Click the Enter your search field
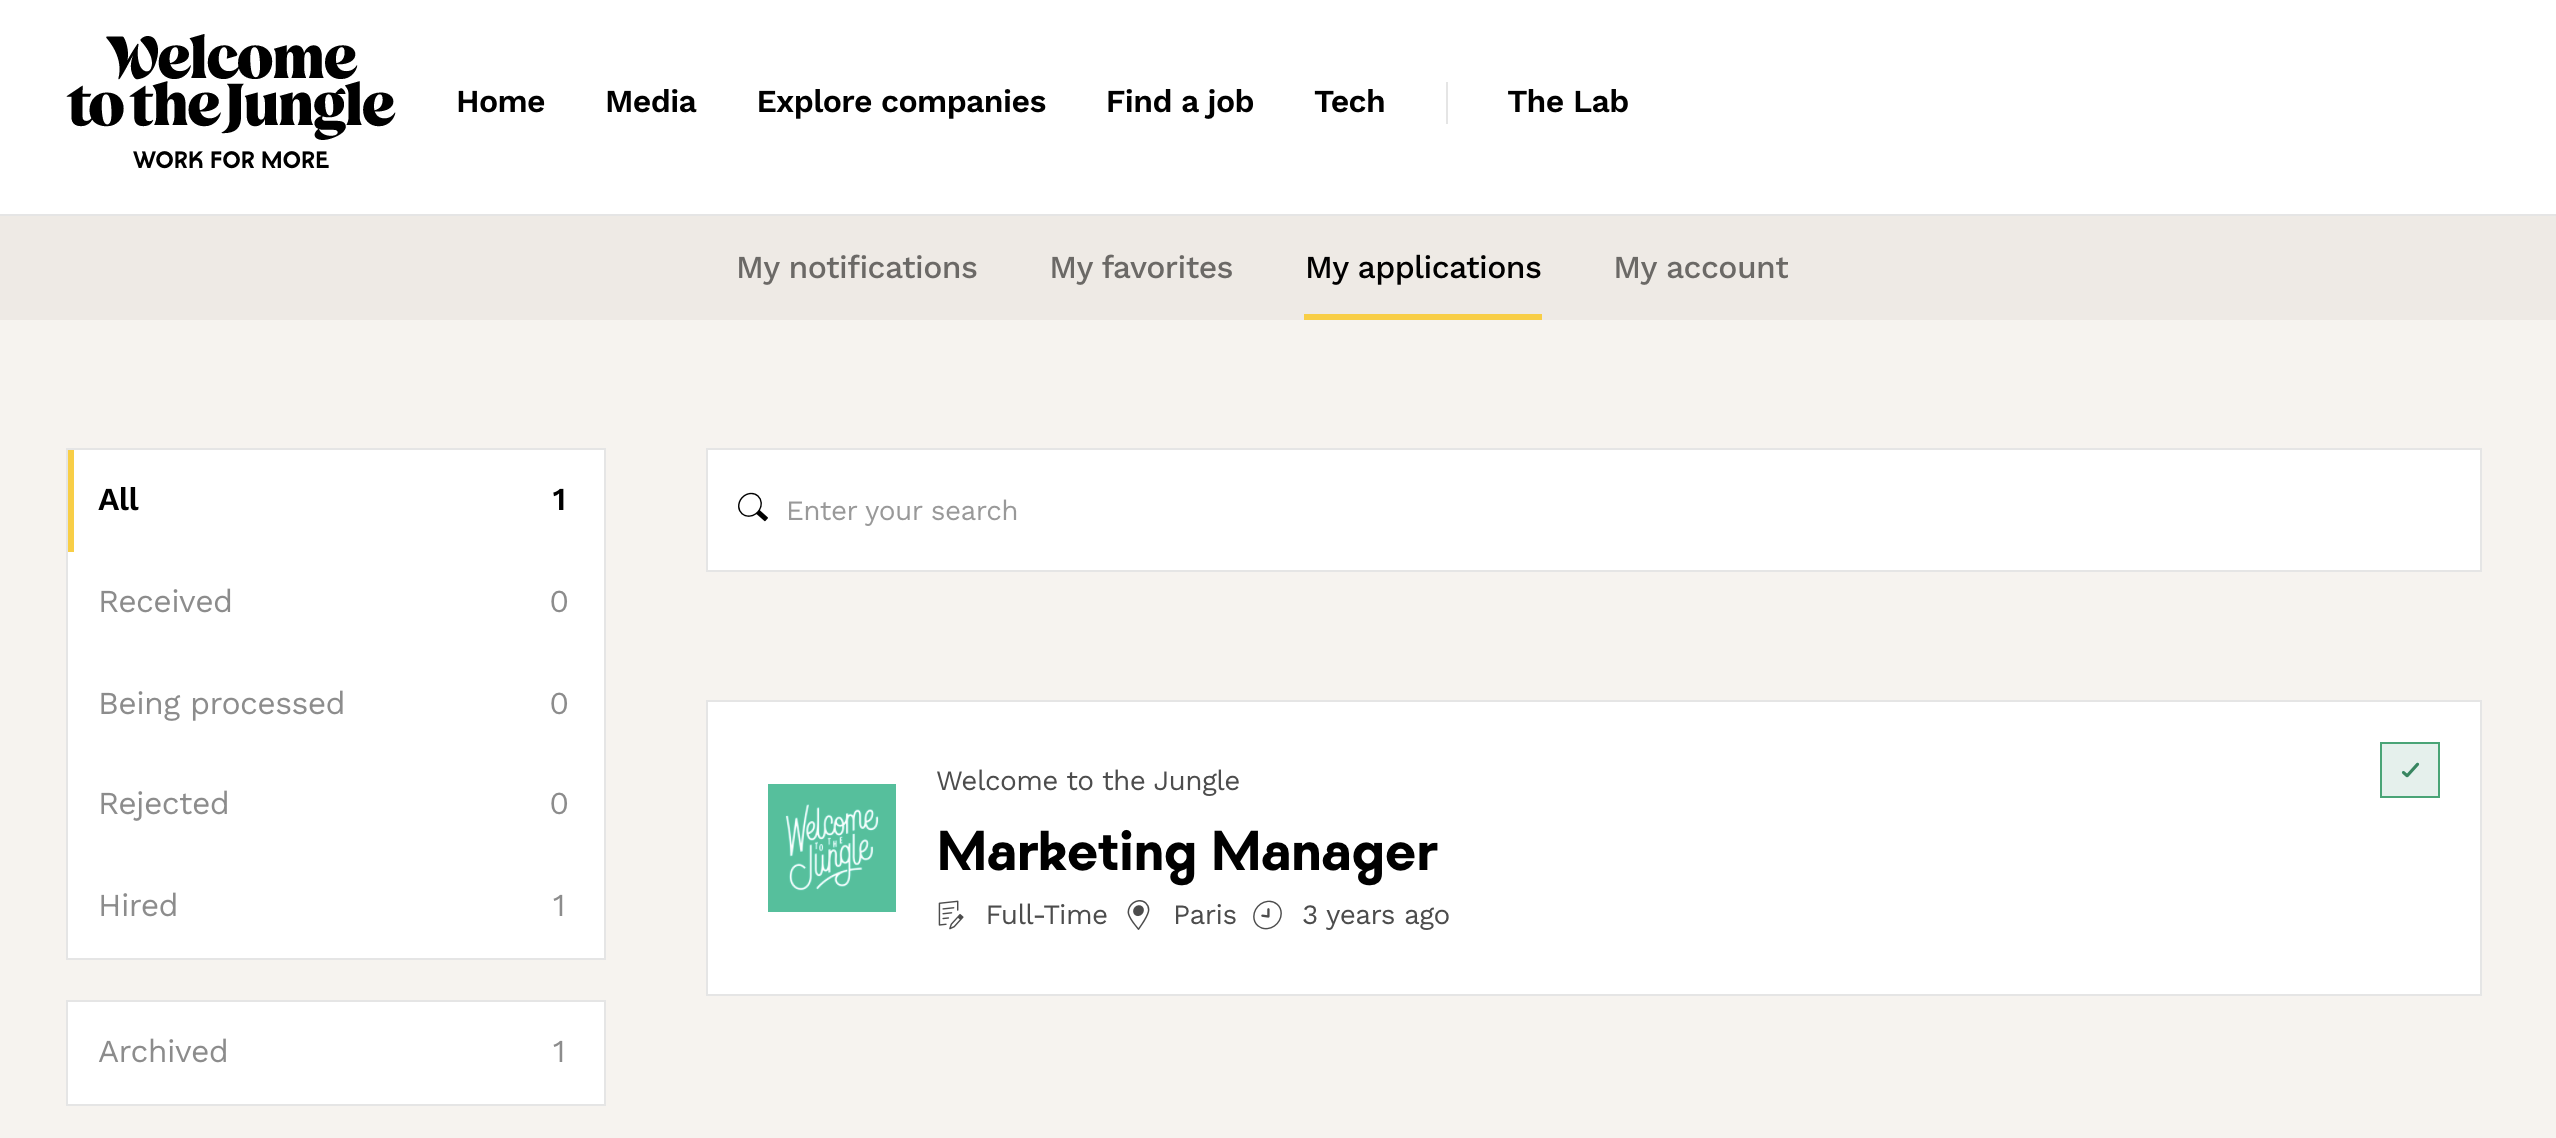The image size is (2556, 1138). 1600,511
